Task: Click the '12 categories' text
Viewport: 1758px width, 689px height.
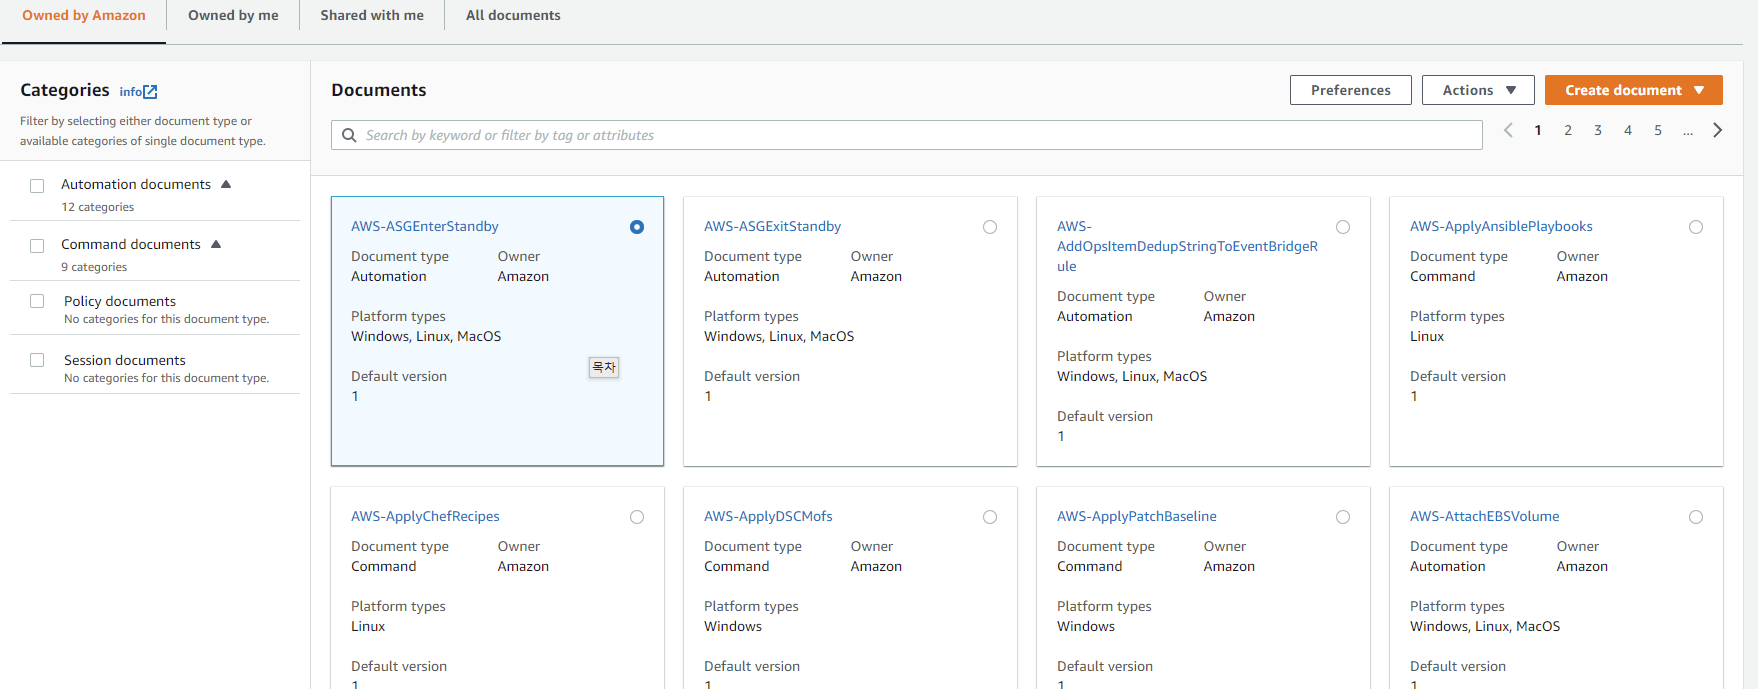Action: pyautogui.click(x=98, y=207)
